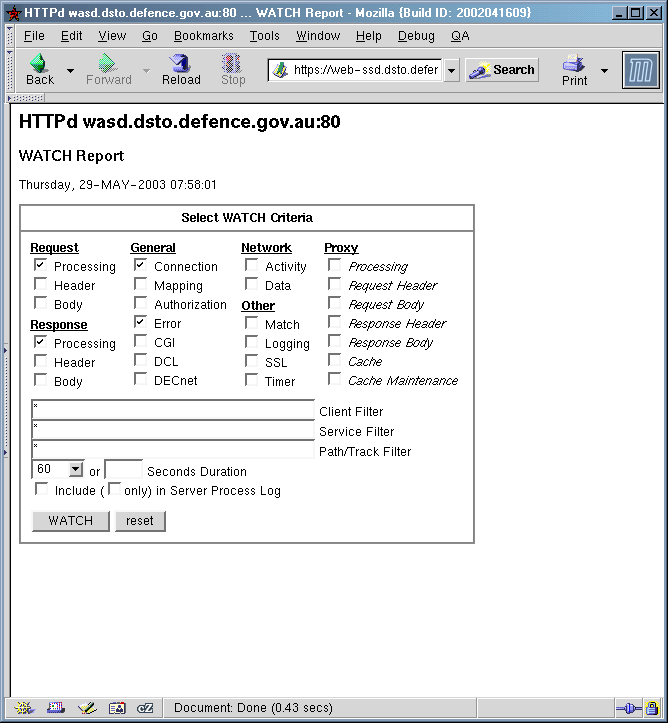The height and width of the screenshot is (723, 668).
Task: Check the Request Header checkbox
Action: [x=41, y=284]
